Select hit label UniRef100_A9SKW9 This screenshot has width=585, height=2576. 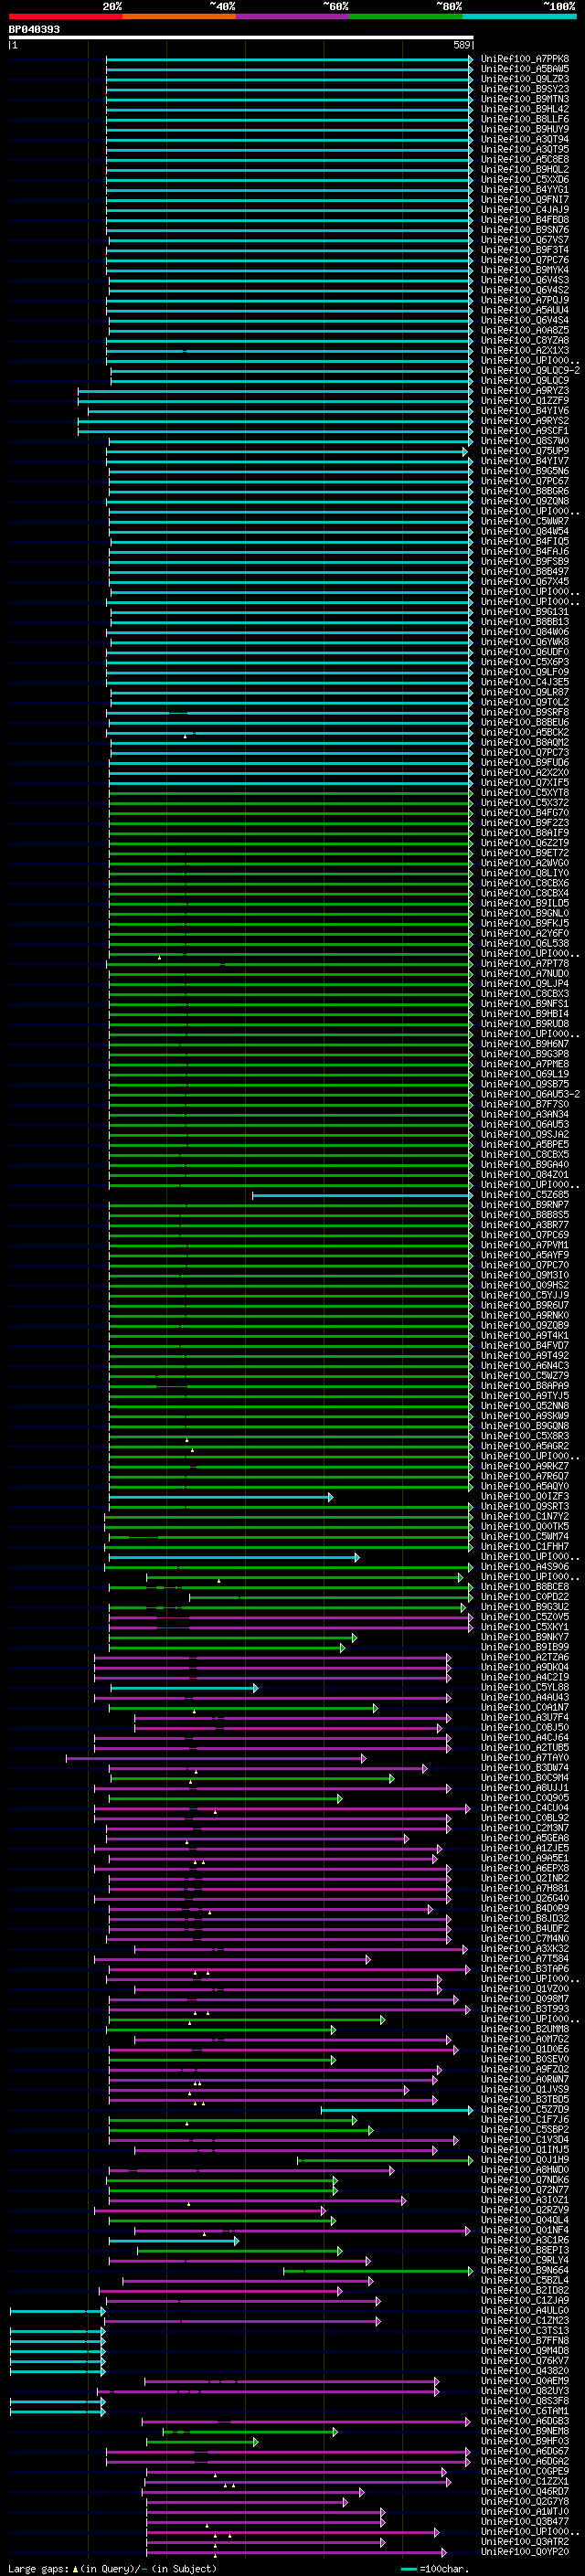(524, 1416)
